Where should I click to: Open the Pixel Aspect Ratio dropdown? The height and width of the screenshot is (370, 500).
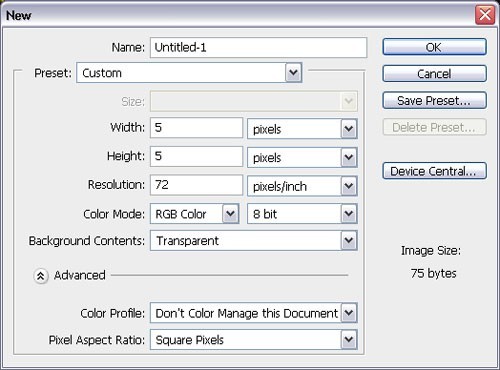coord(254,340)
